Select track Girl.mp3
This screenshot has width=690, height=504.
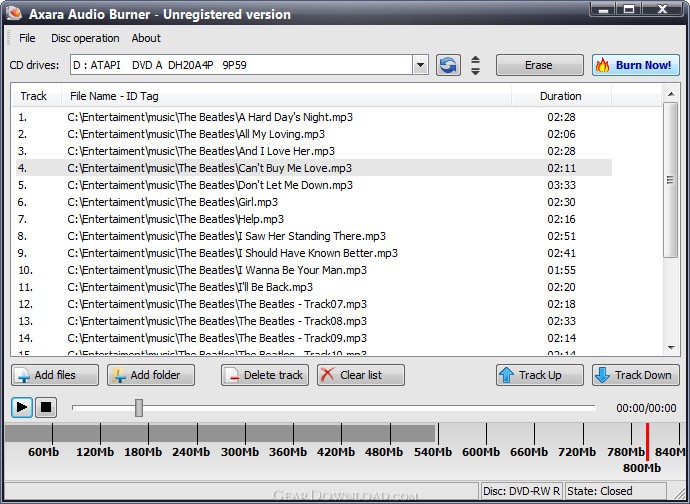tap(314, 202)
